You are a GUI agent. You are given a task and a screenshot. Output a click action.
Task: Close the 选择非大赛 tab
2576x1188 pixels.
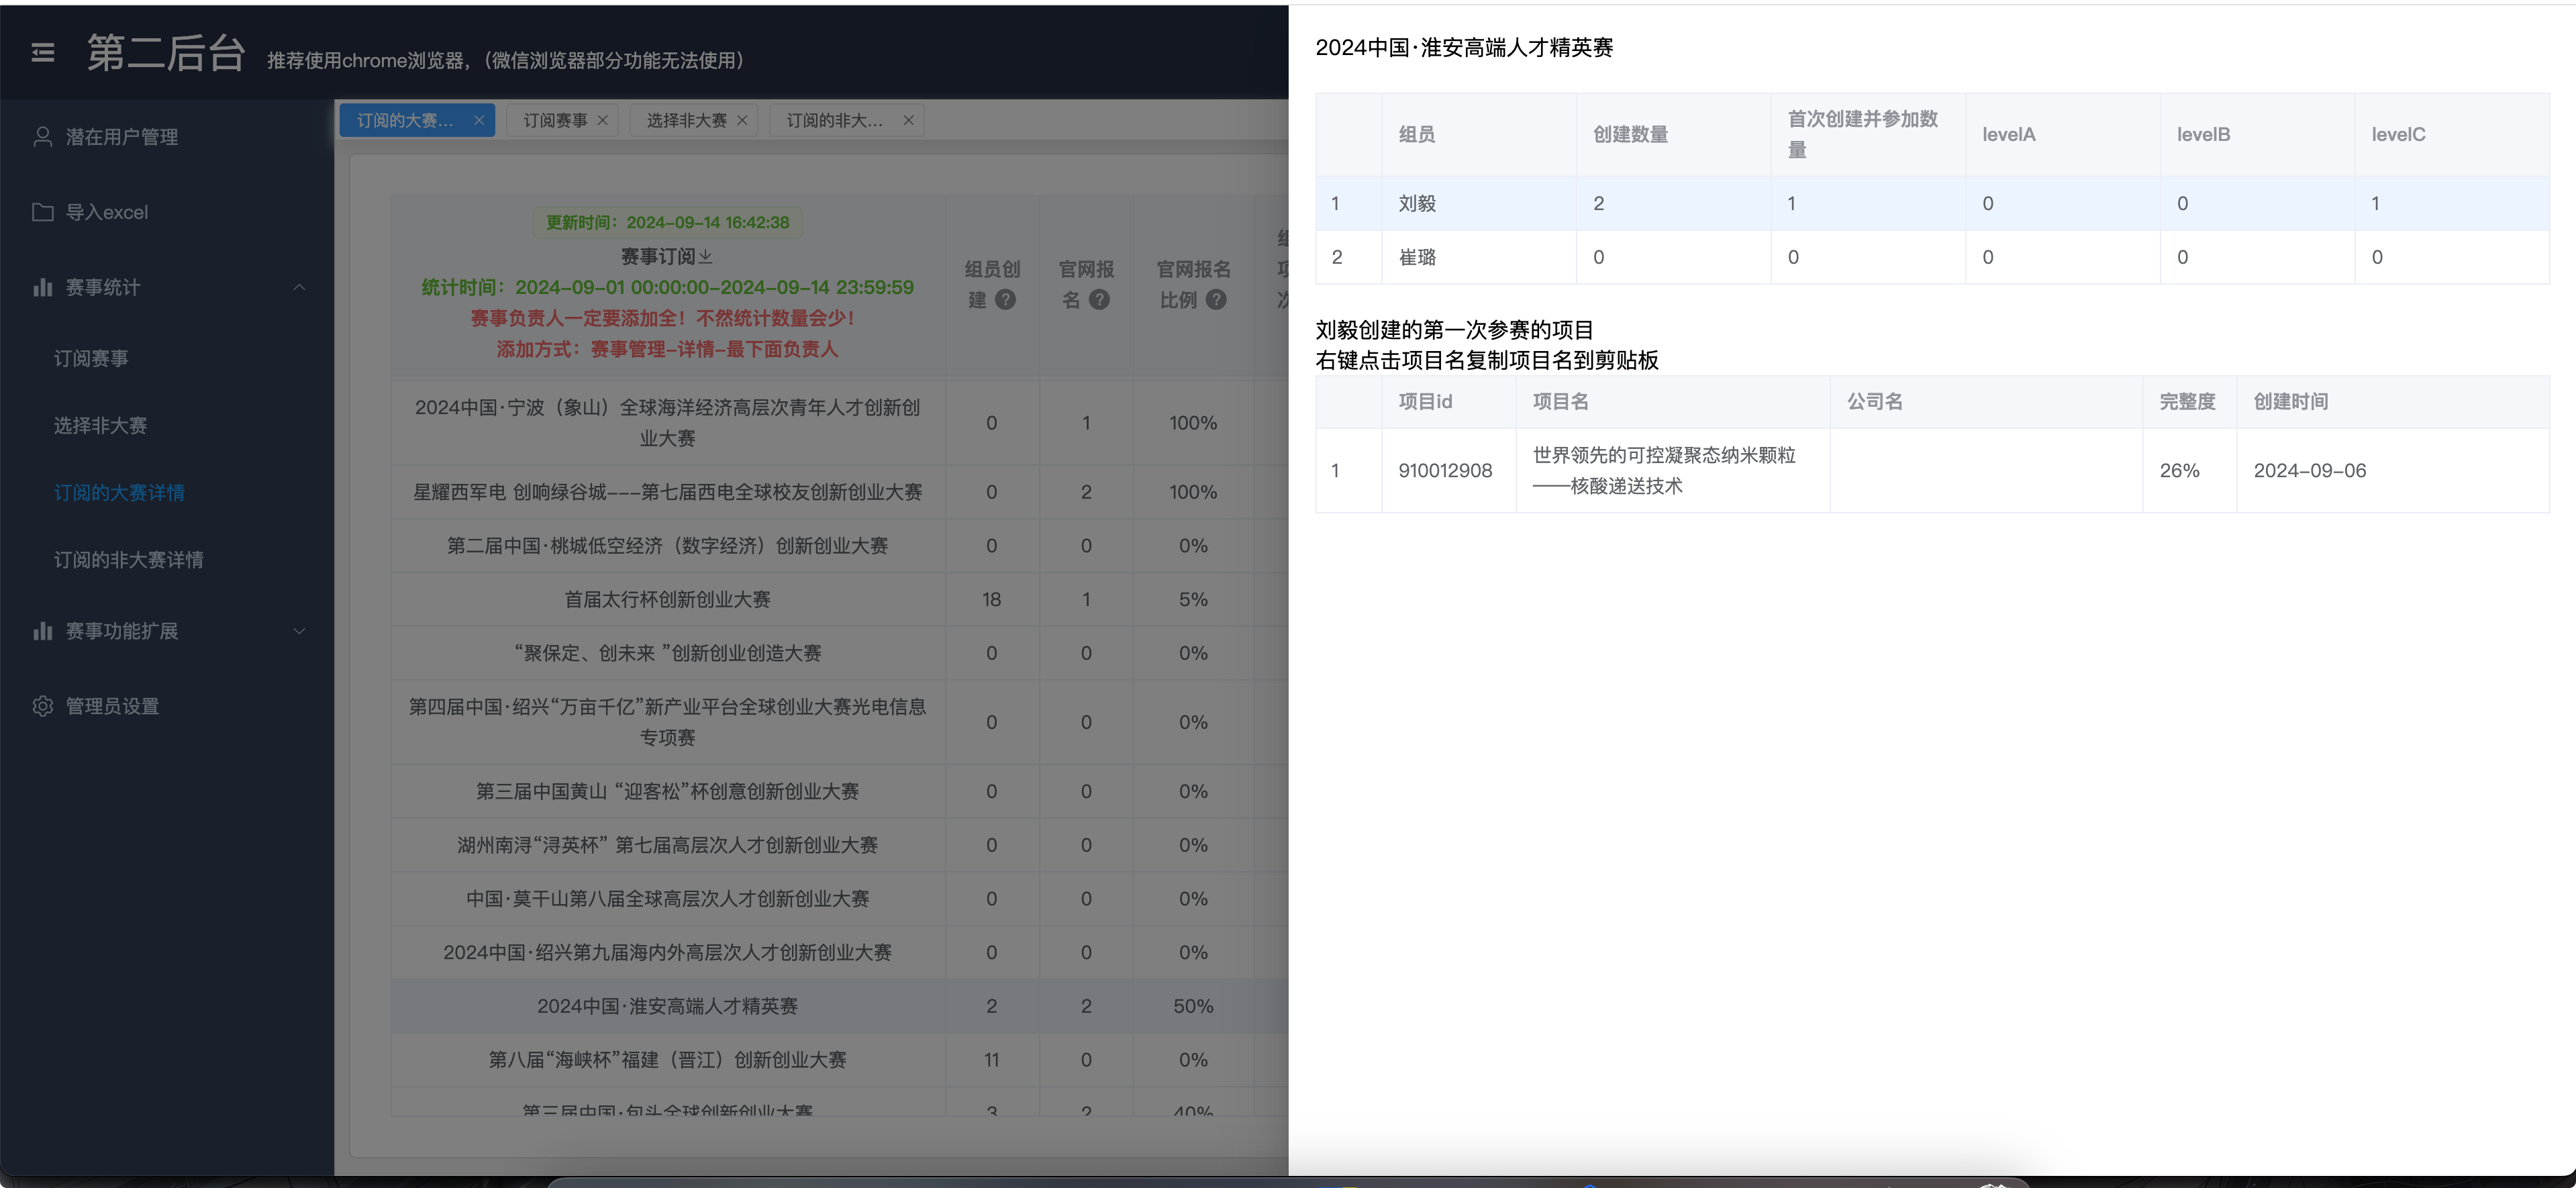click(x=742, y=120)
